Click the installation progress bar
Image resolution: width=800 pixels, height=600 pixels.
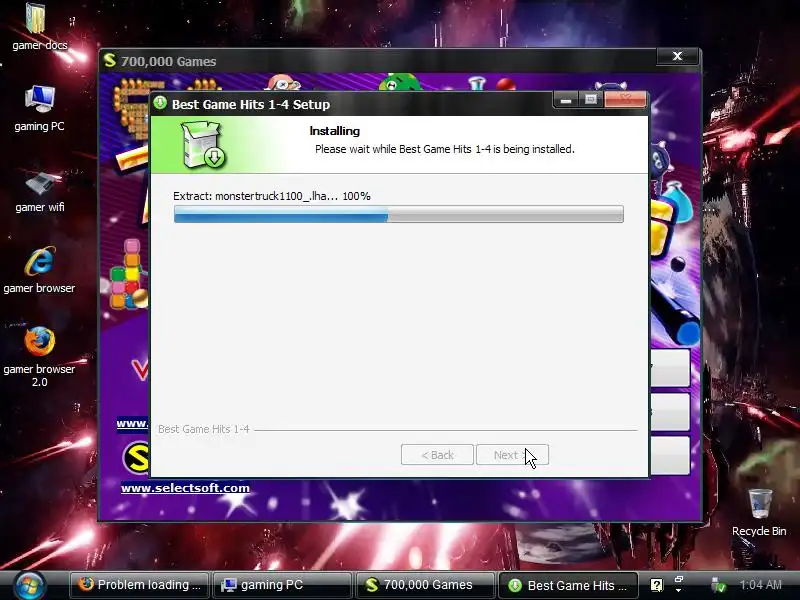click(x=398, y=214)
